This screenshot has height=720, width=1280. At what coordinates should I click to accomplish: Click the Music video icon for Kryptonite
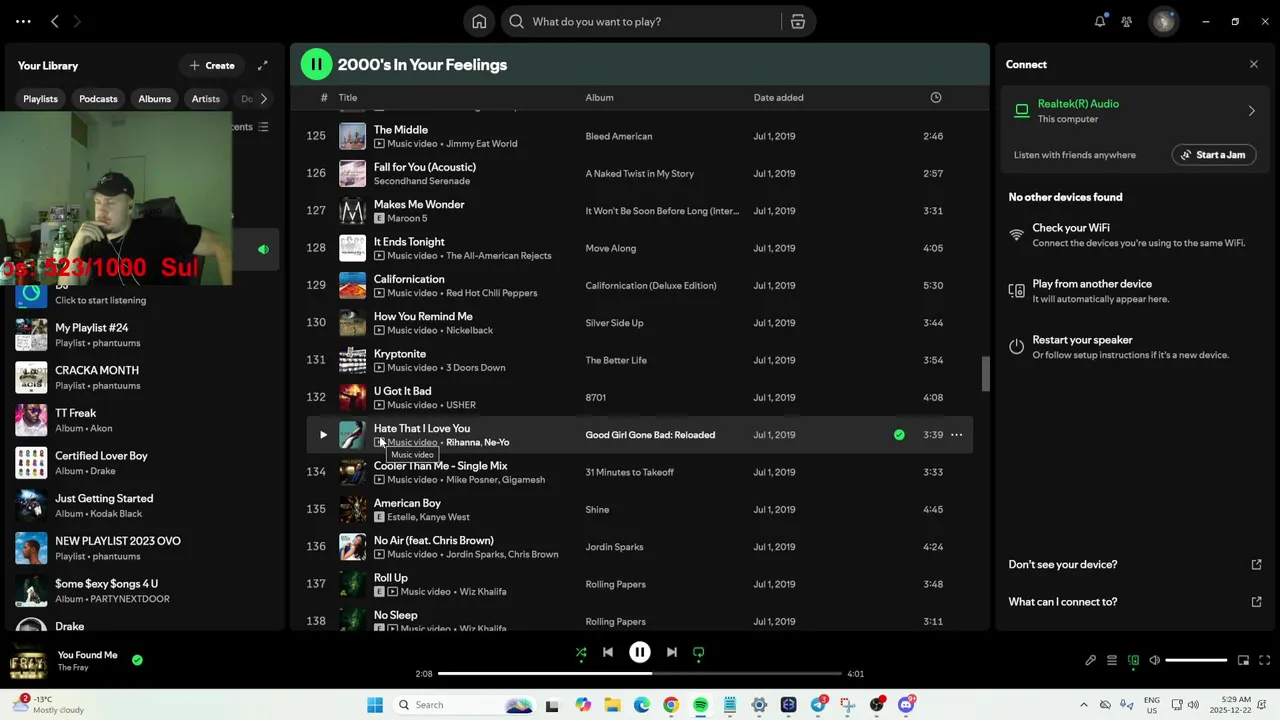point(379,368)
